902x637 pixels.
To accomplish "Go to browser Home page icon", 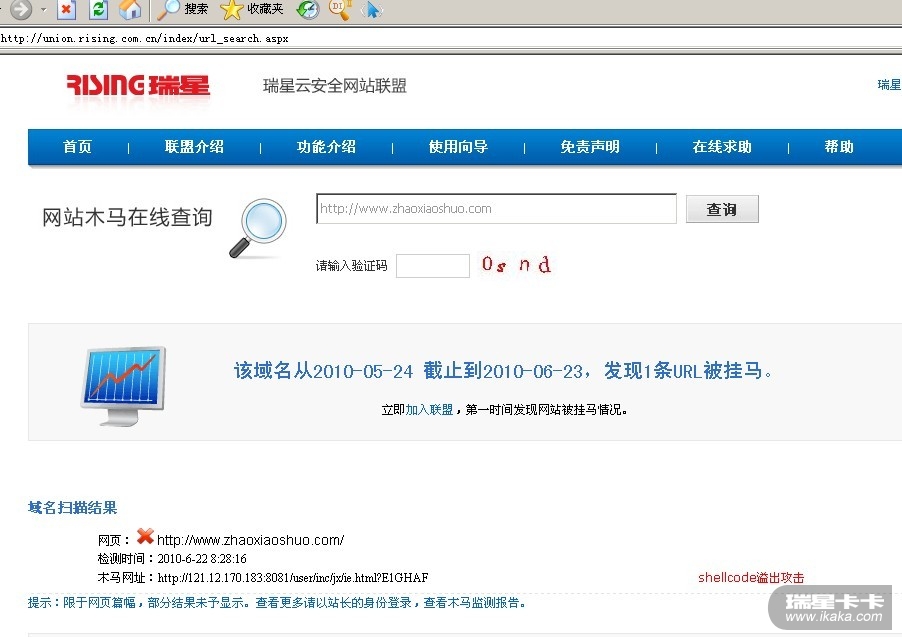I will [130, 9].
